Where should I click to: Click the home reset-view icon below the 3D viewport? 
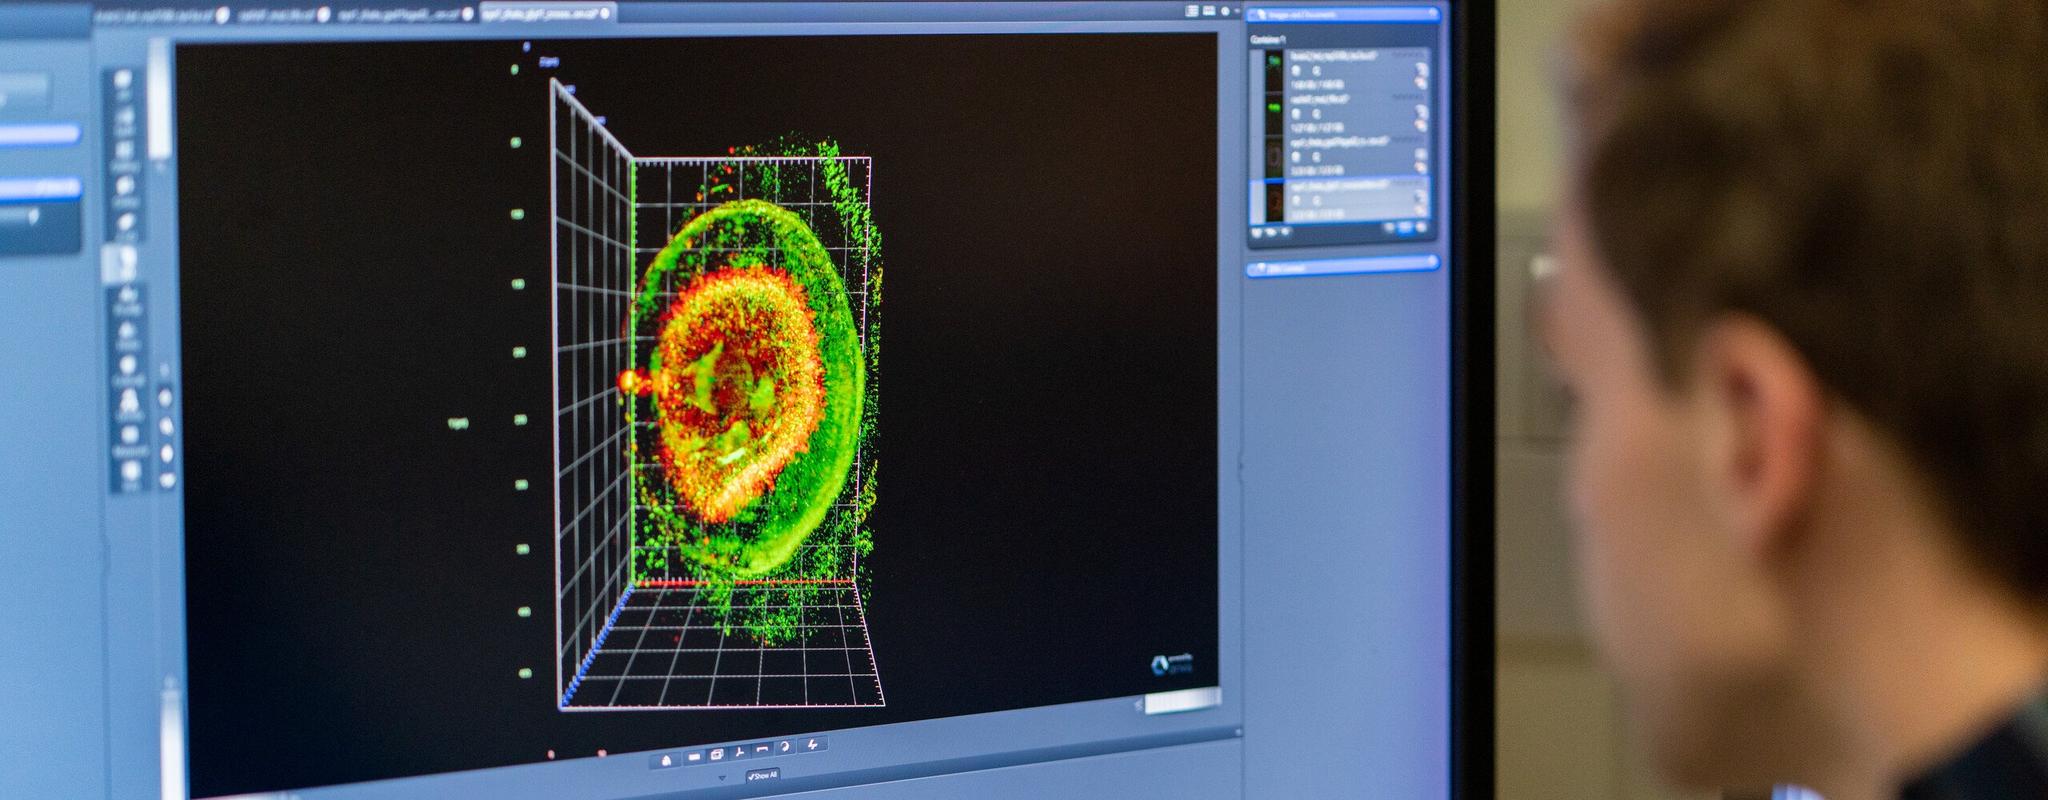[x=666, y=762]
